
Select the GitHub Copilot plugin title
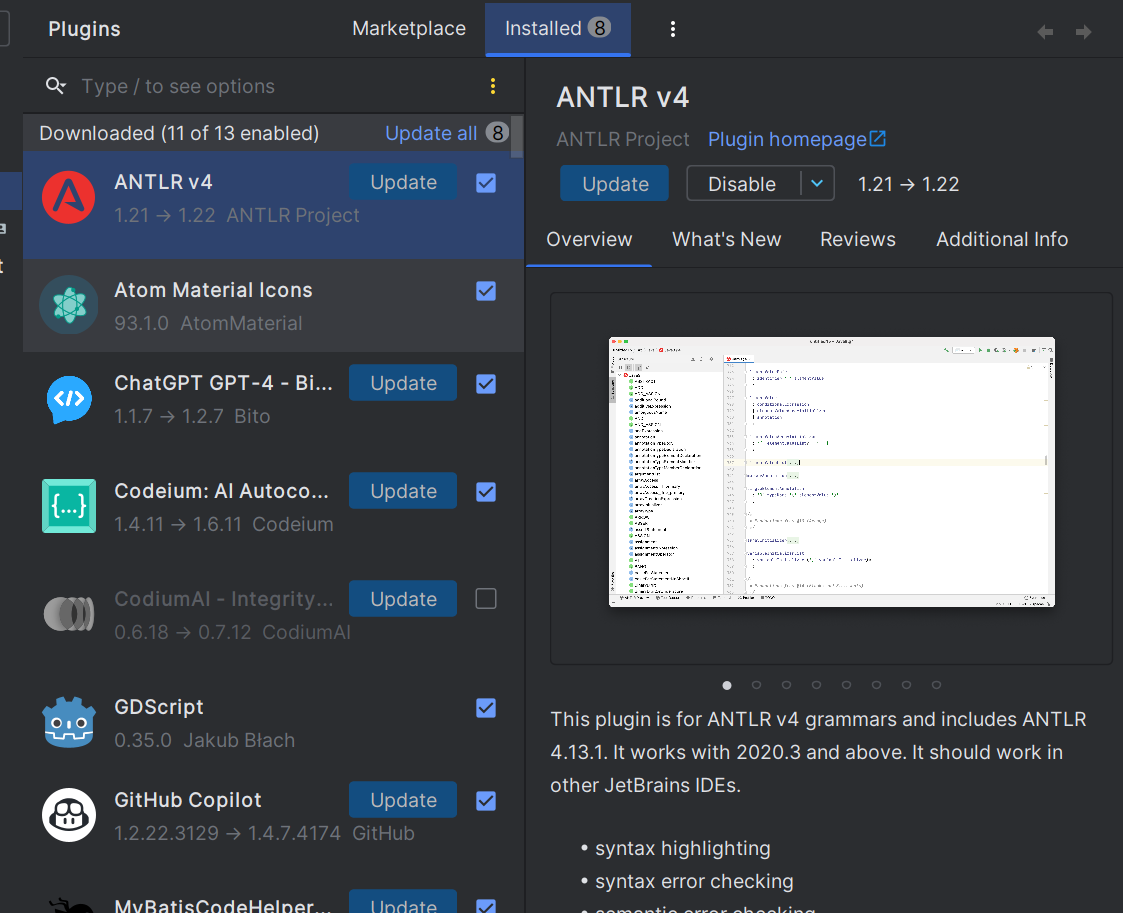[188, 800]
